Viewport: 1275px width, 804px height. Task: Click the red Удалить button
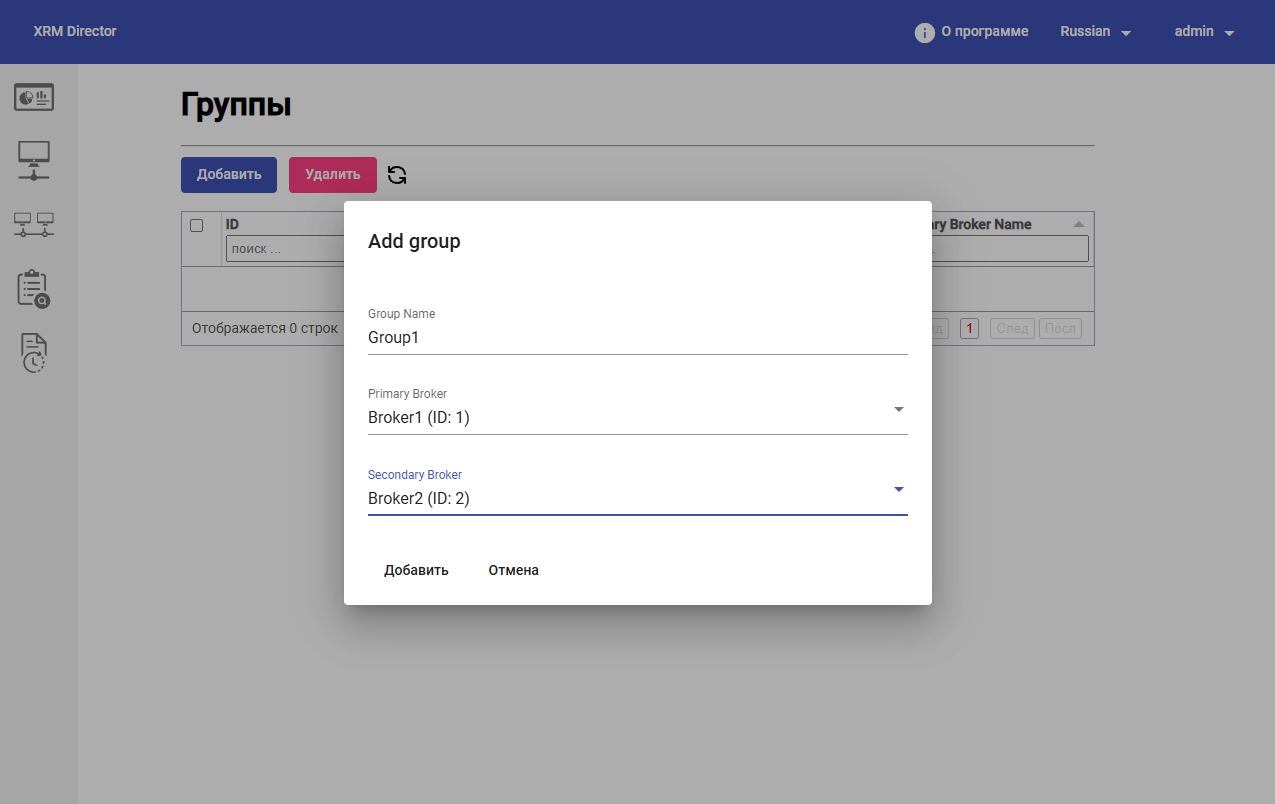click(x=332, y=175)
